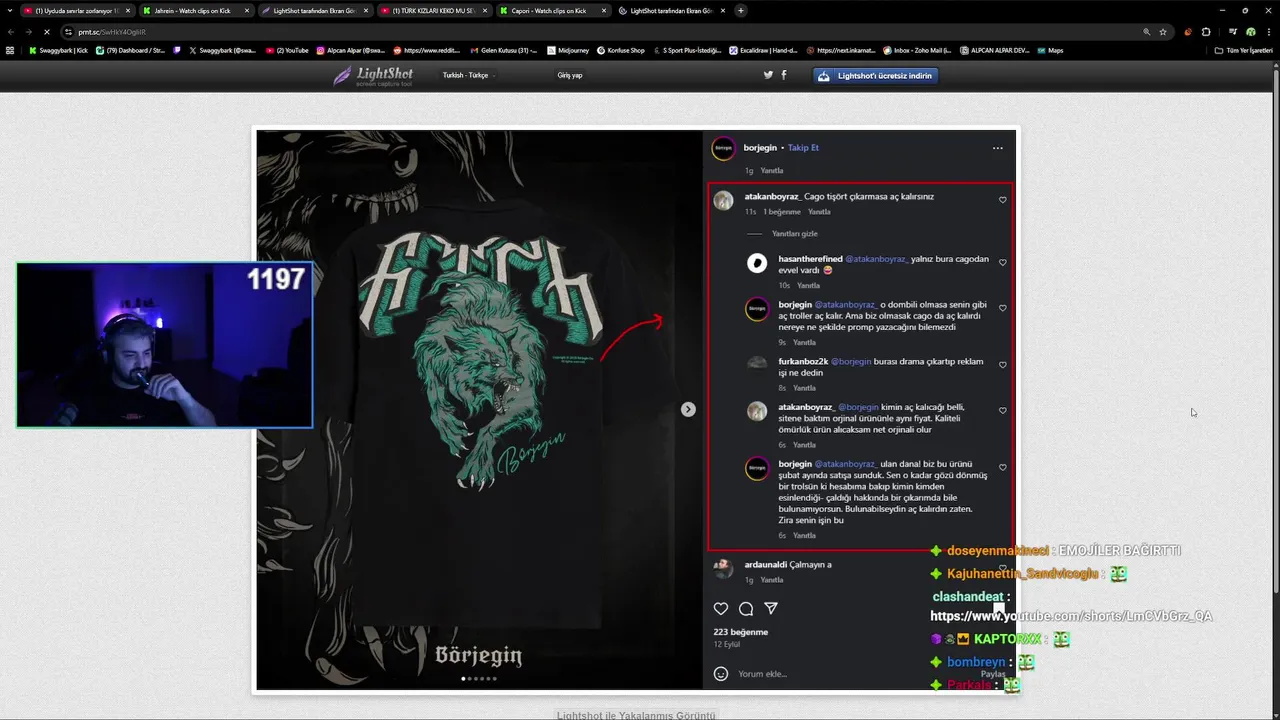Open the media control button
The height and width of the screenshot is (720, 1280).
(1233, 32)
